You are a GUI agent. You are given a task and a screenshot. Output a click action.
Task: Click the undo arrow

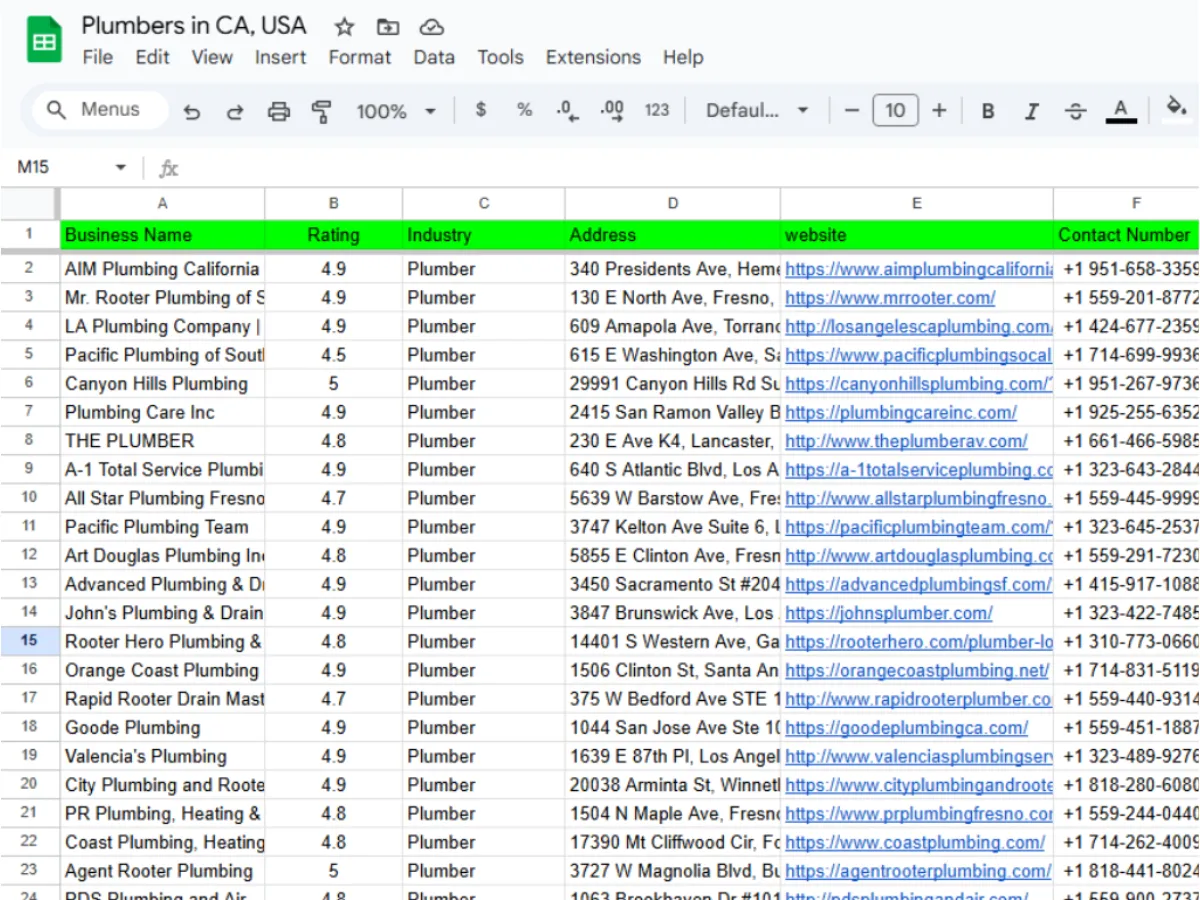click(192, 111)
